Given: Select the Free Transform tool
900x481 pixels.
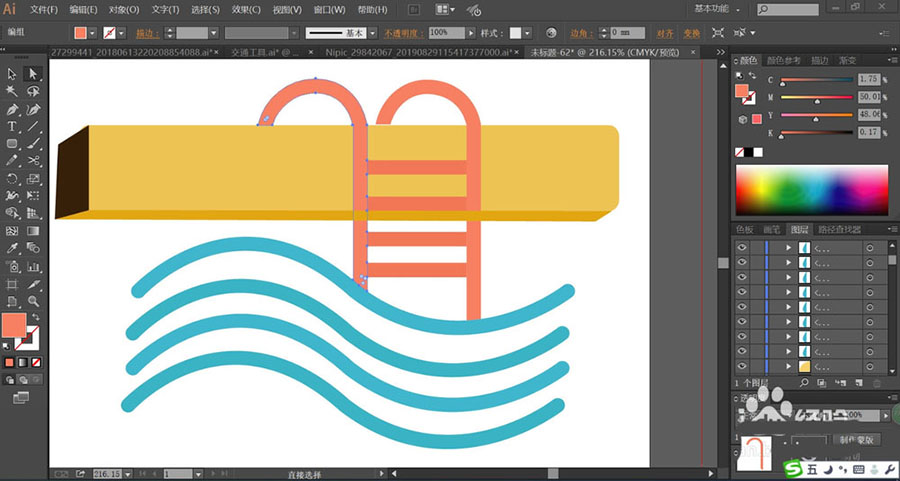Looking at the screenshot, I should pyautogui.click(x=33, y=196).
